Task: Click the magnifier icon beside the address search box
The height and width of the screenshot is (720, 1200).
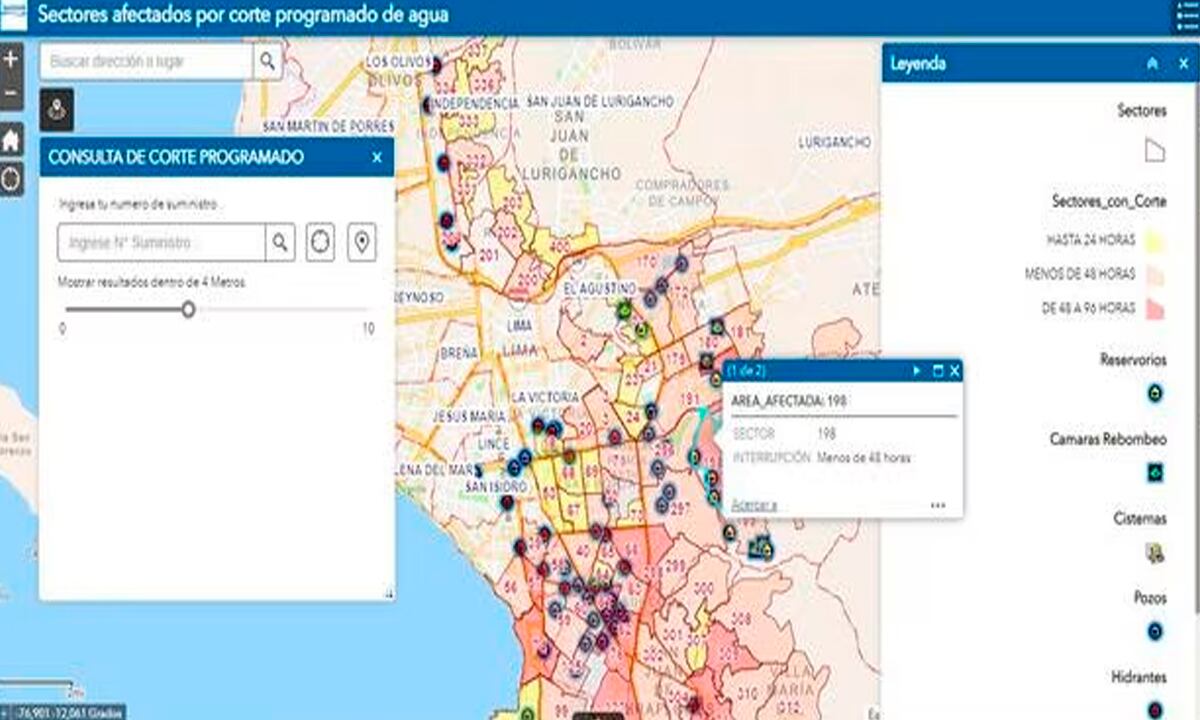Action: [x=267, y=61]
